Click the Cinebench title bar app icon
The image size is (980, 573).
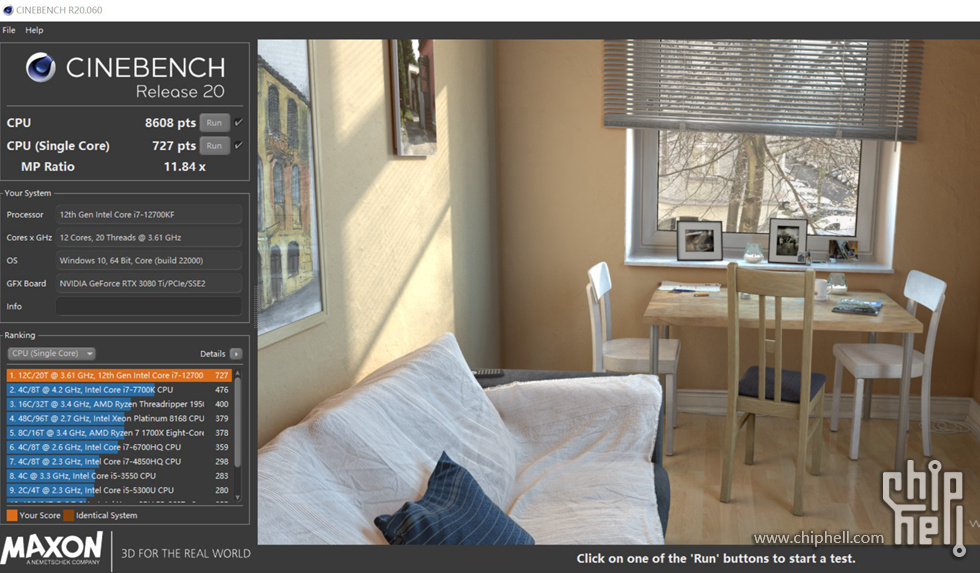(8, 10)
